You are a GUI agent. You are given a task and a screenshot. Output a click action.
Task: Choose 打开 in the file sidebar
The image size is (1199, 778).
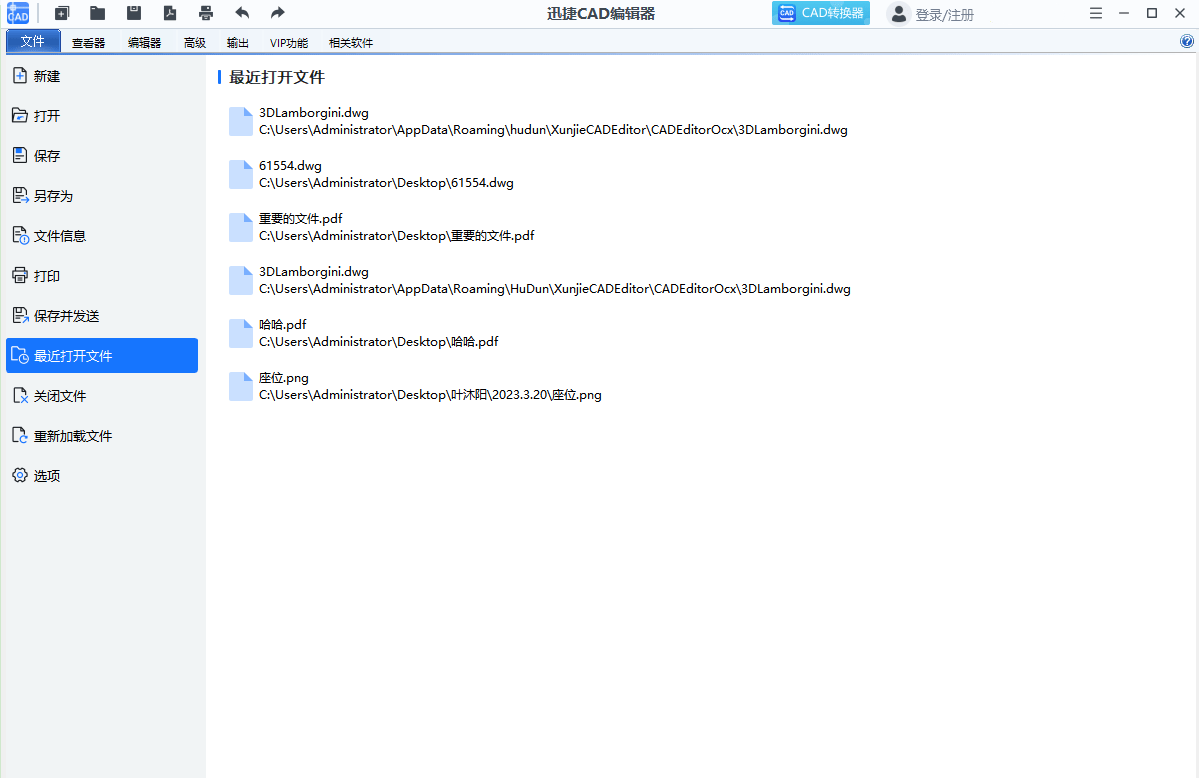(102, 116)
